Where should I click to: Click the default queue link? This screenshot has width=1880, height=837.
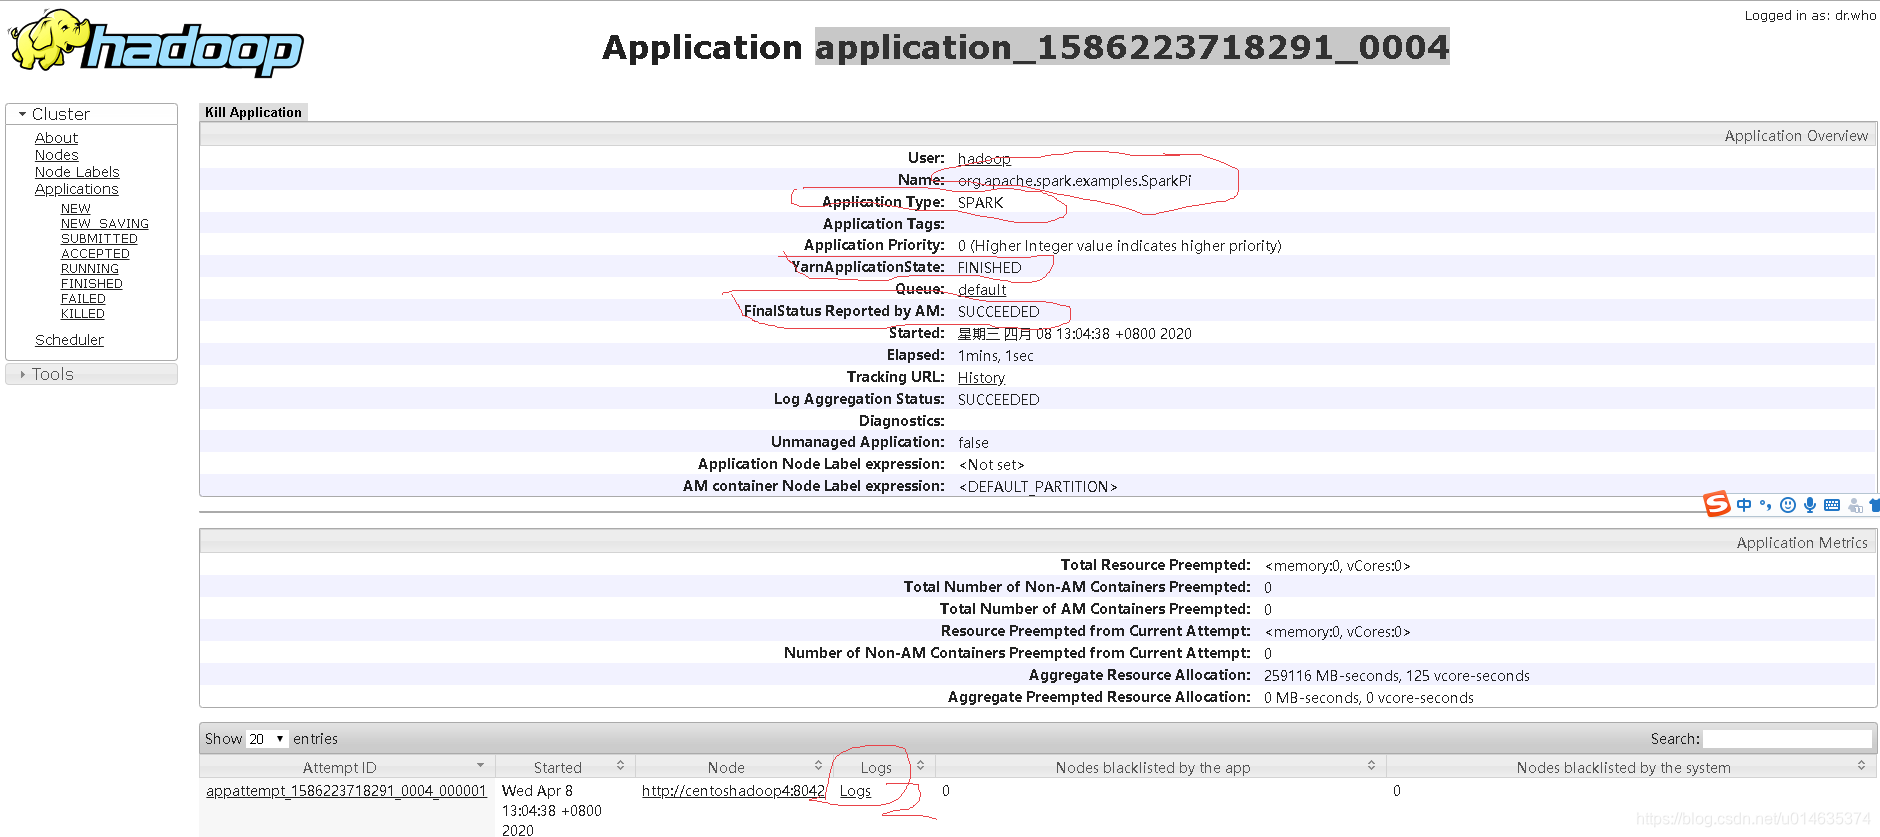click(981, 290)
